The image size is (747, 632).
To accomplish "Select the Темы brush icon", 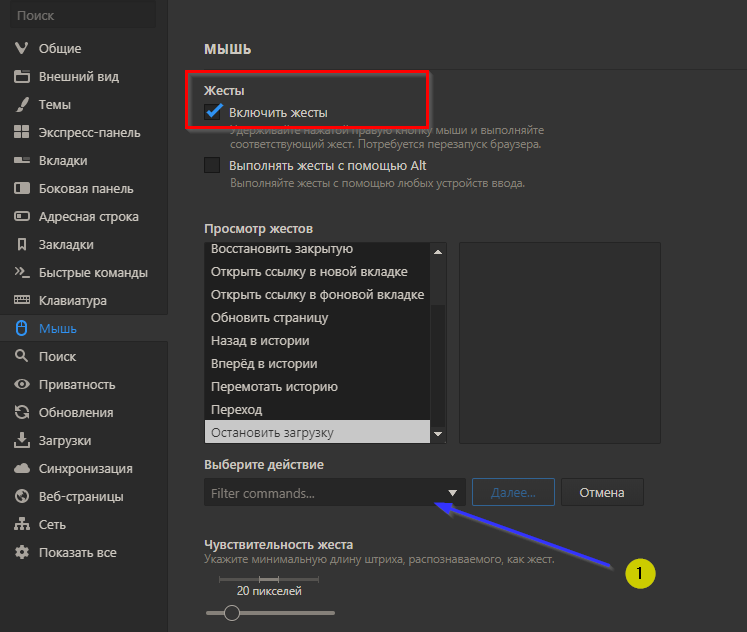I will pos(21,104).
